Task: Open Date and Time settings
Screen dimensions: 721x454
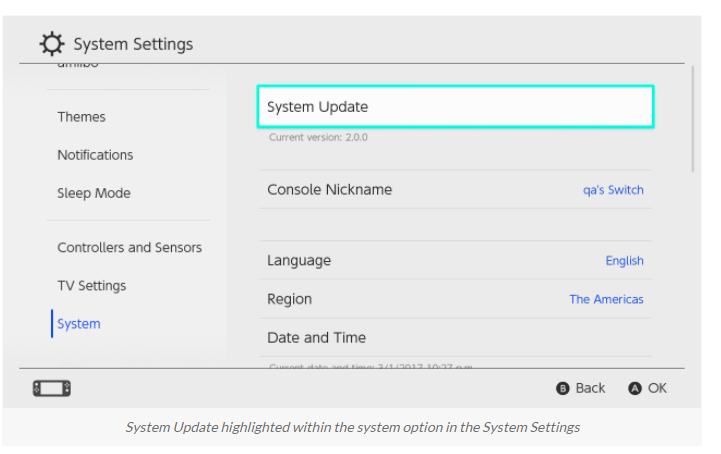Action: 455,338
